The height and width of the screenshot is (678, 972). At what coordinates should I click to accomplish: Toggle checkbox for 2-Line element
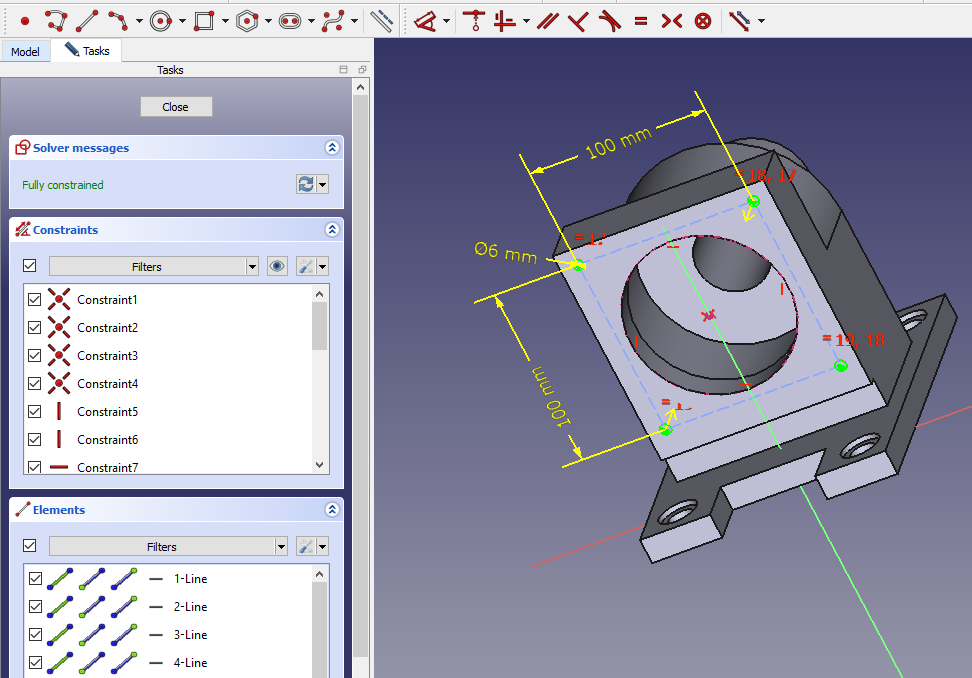pos(35,607)
